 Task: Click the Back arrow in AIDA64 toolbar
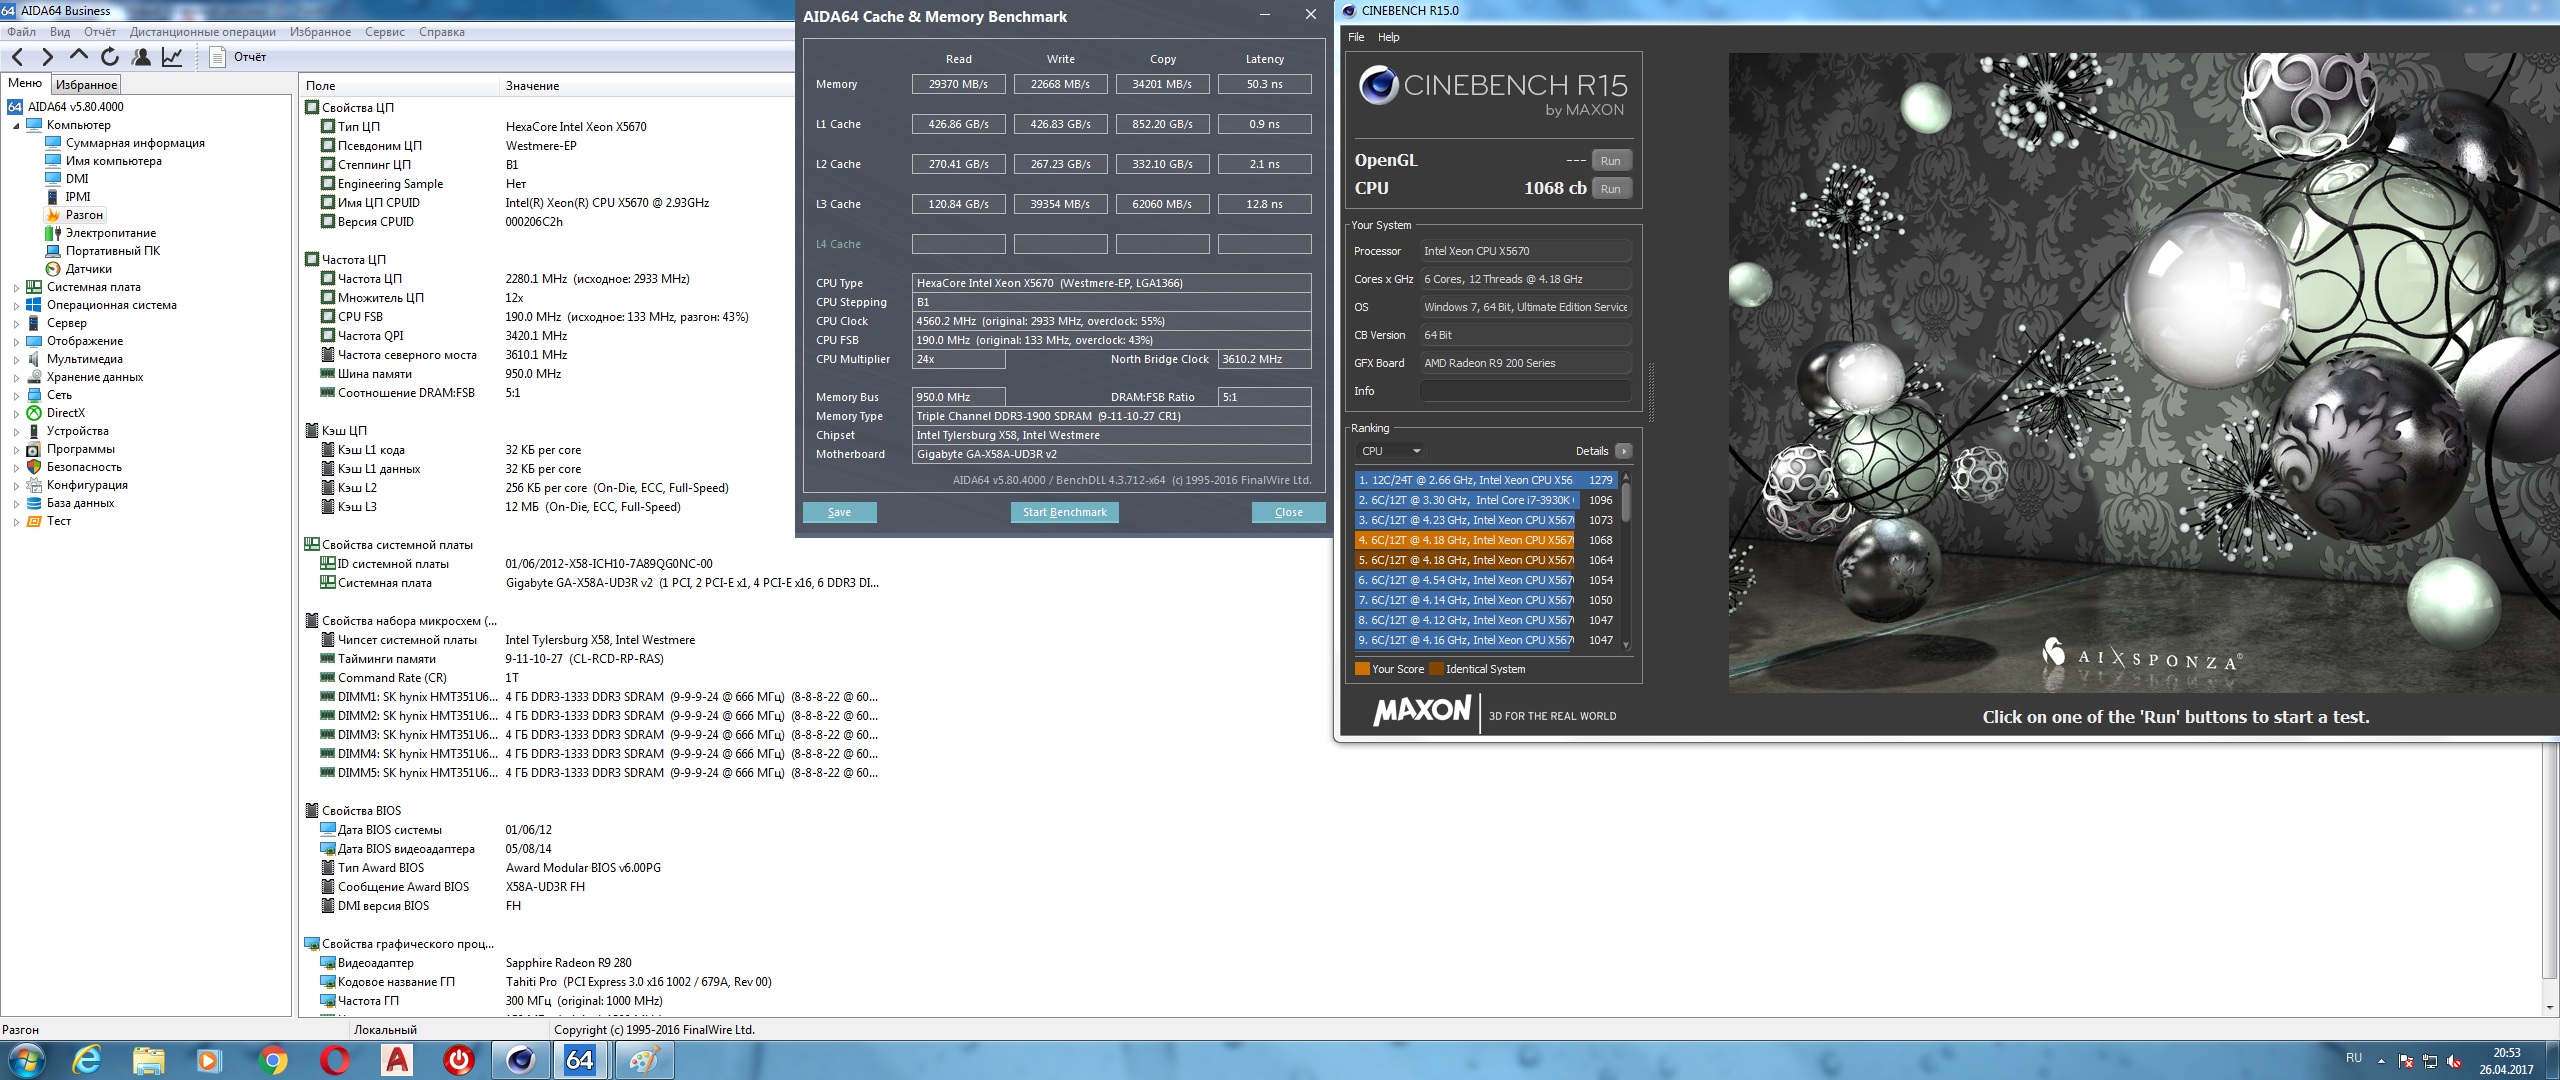pos(17,57)
